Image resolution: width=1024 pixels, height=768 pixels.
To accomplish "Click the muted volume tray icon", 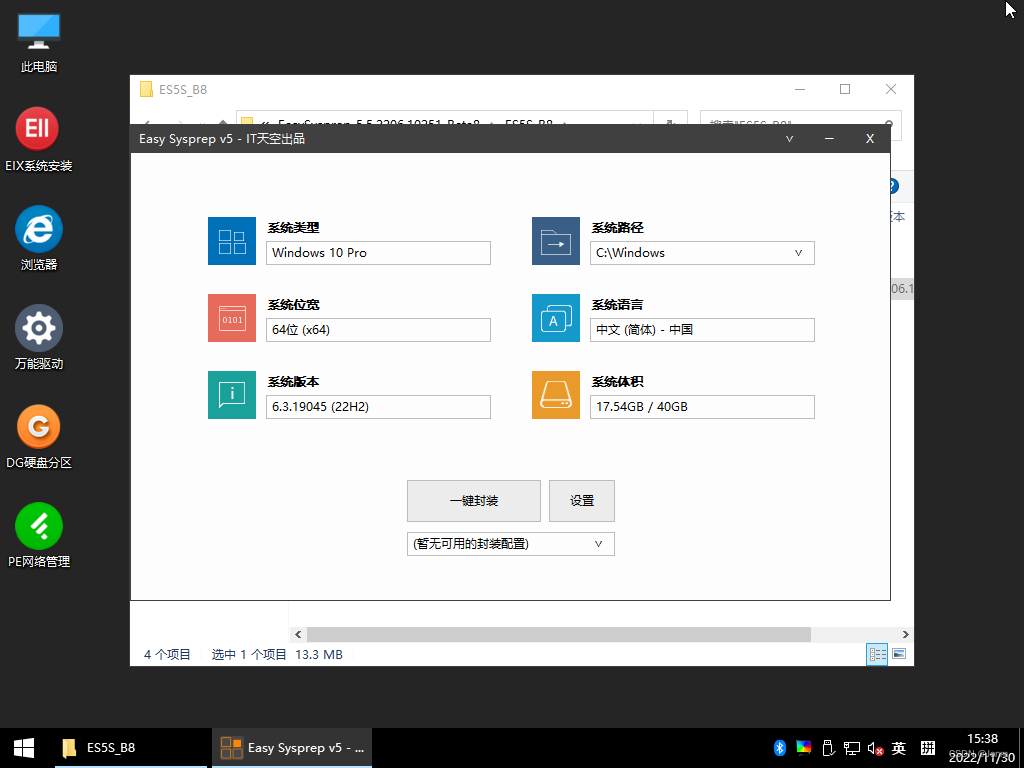I will [x=875, y=748].
